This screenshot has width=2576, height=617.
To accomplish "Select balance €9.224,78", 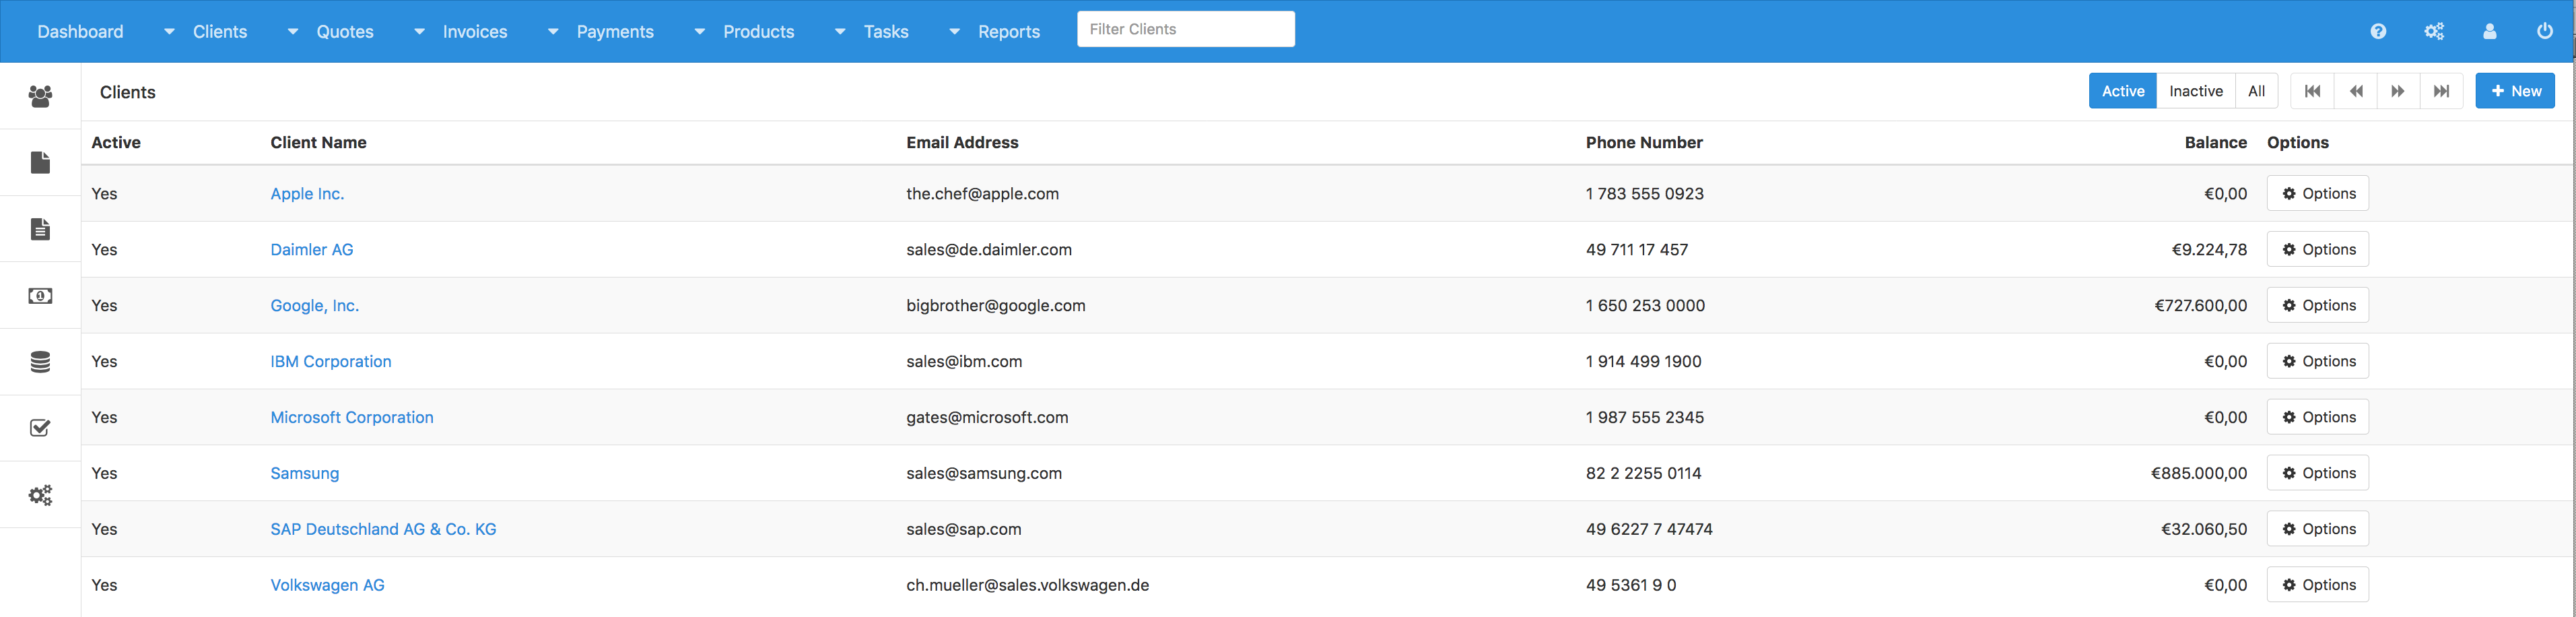I will point(2209,250).
